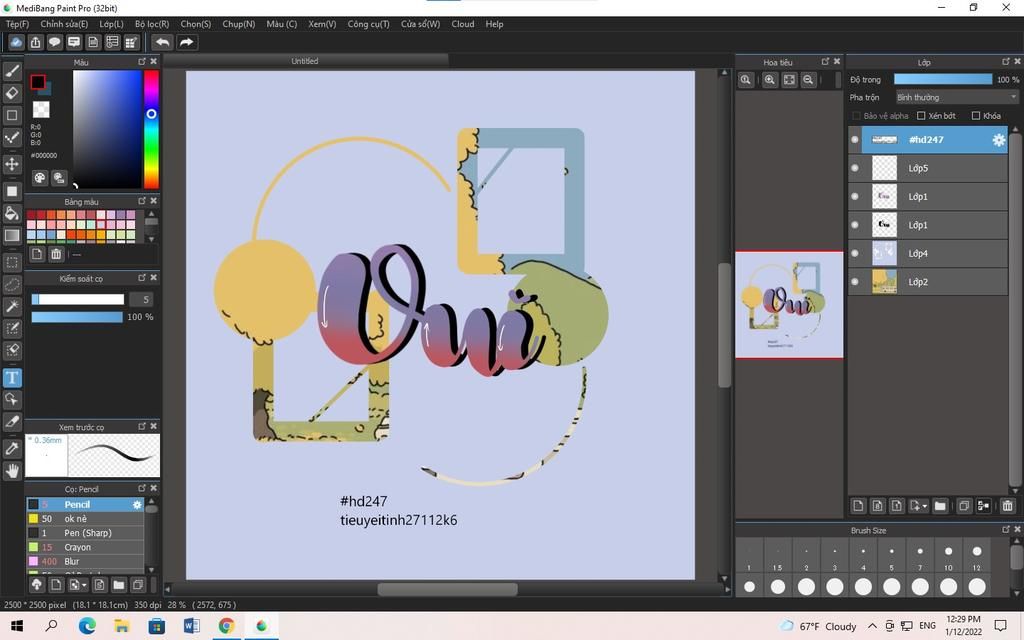Screen dimensions: 1024x640
Task: Choose the Blur brush
Action: [86, 562]
